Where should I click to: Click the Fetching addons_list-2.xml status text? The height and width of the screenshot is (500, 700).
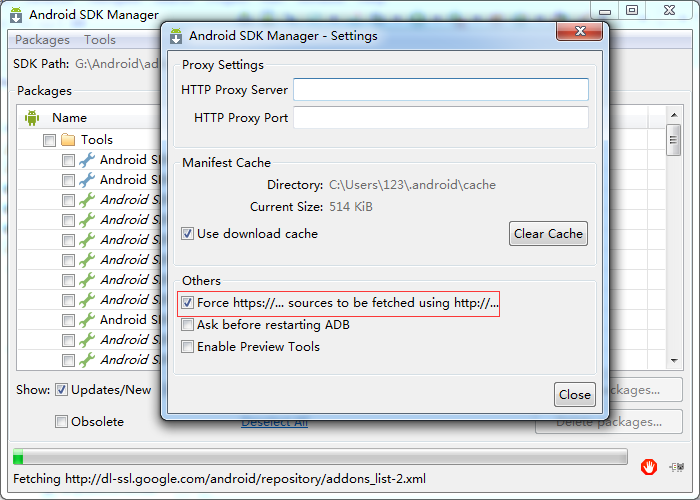tap(219, 479)
